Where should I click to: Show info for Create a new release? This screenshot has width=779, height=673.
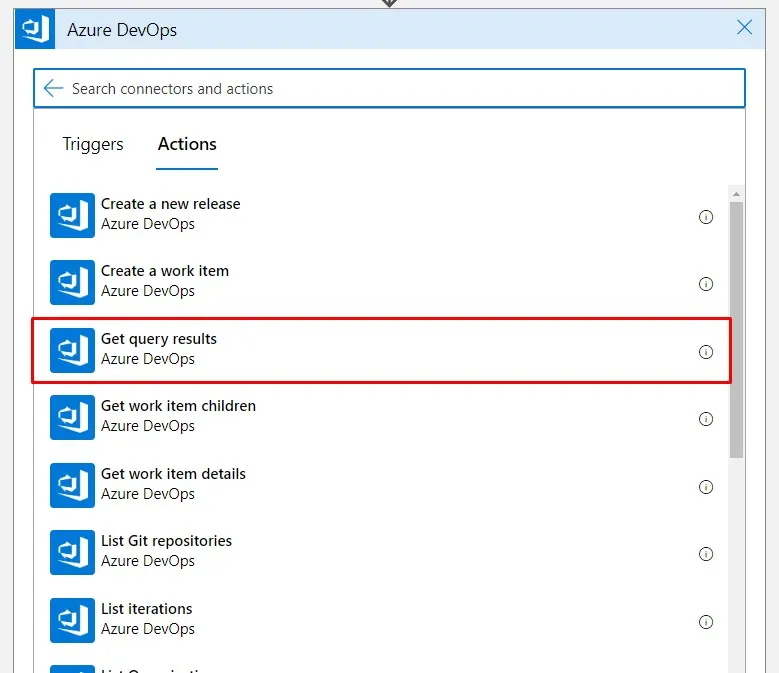point(705,217)
